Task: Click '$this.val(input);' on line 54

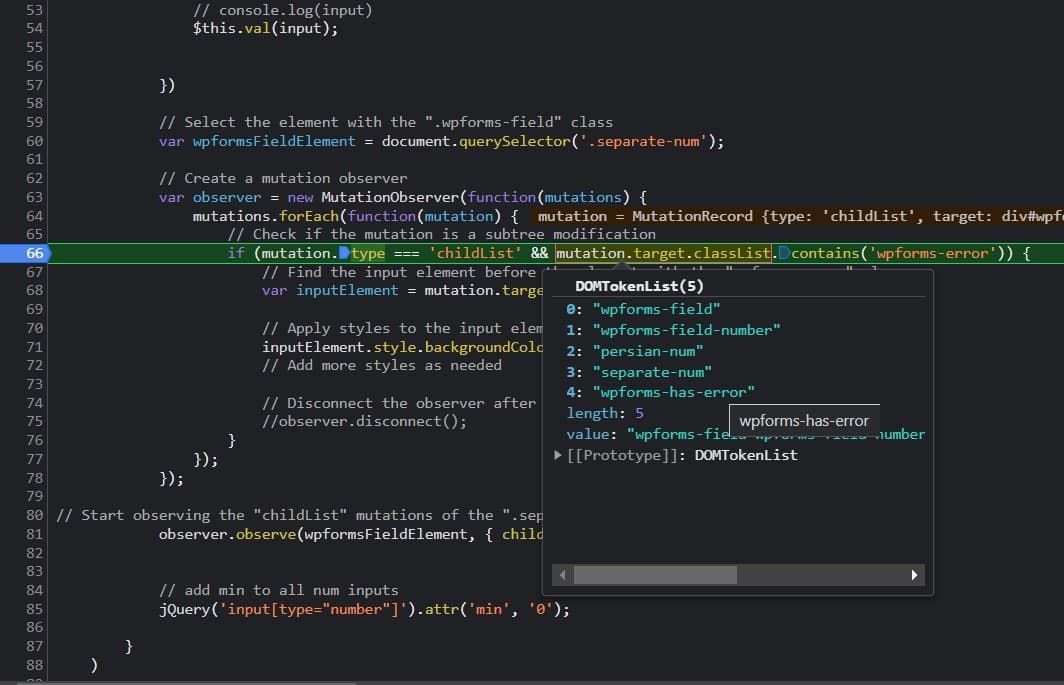Action: pos(265,29)
